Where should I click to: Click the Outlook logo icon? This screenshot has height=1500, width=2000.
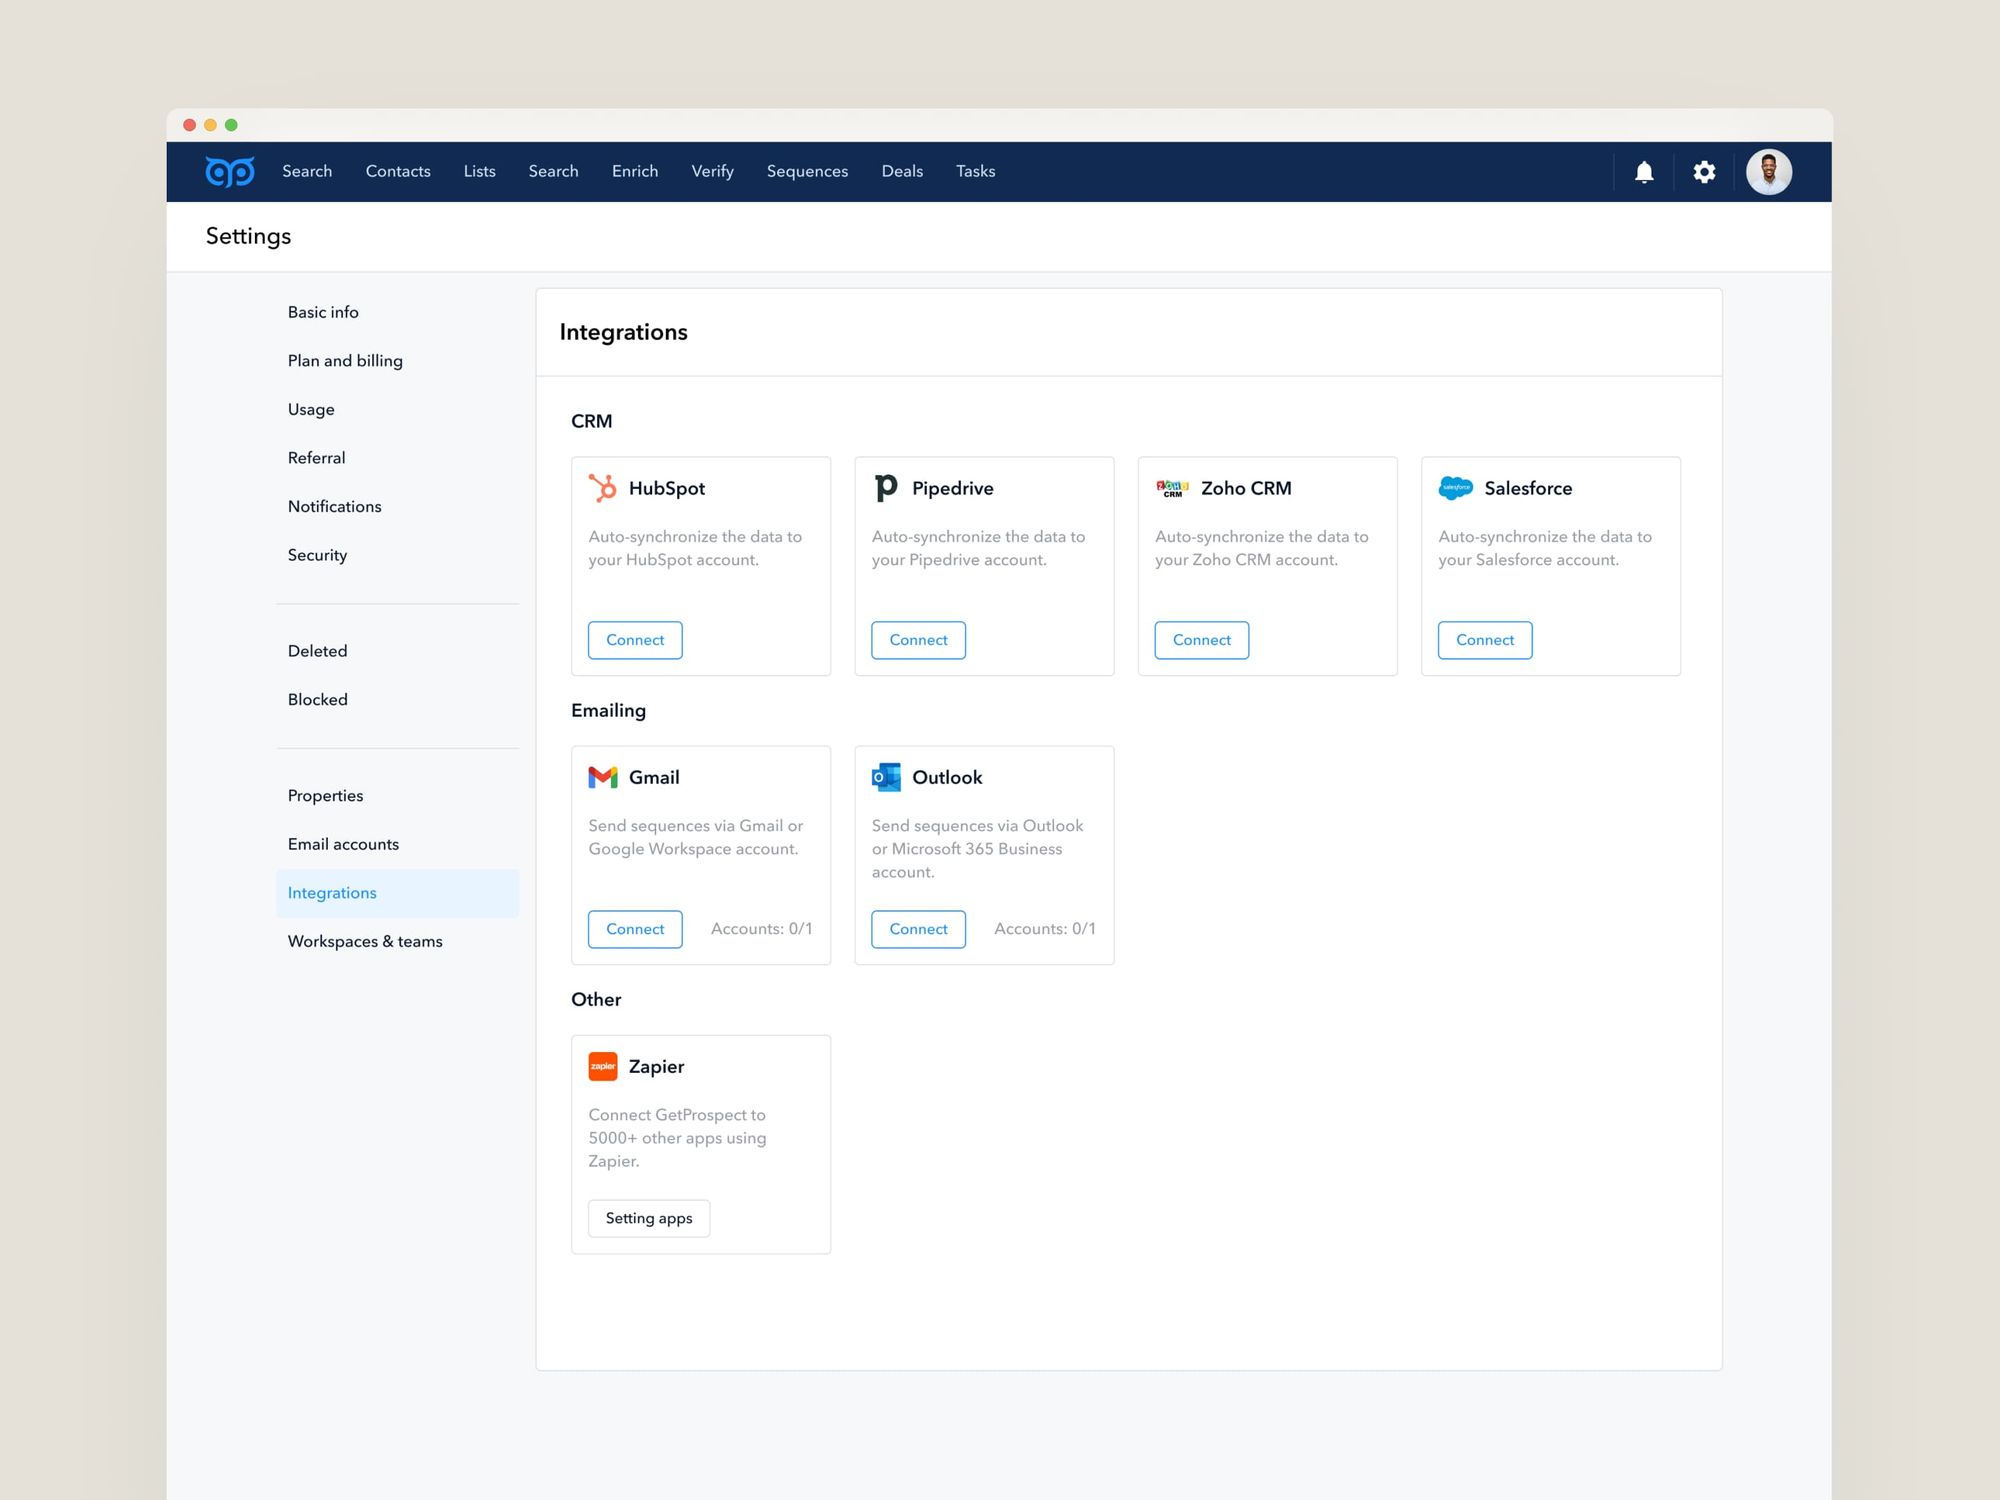[886, 777]
